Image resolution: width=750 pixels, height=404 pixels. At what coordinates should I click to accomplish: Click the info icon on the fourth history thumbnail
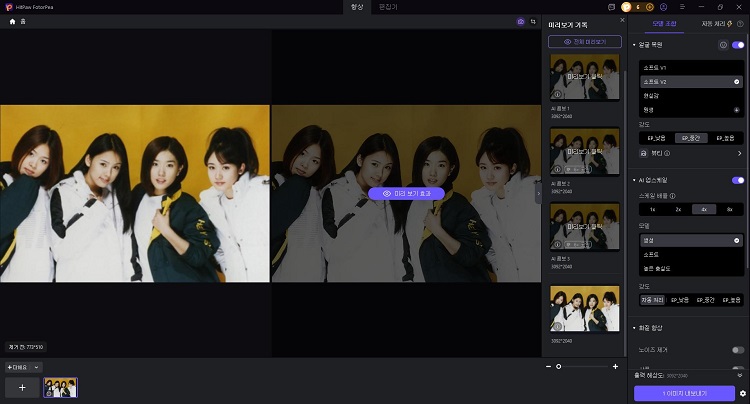557,327
